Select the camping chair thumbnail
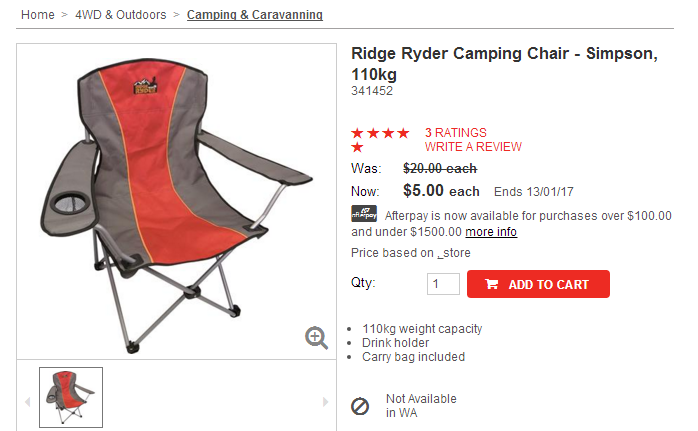The image size is (698, 431). [x=71, y=398]
